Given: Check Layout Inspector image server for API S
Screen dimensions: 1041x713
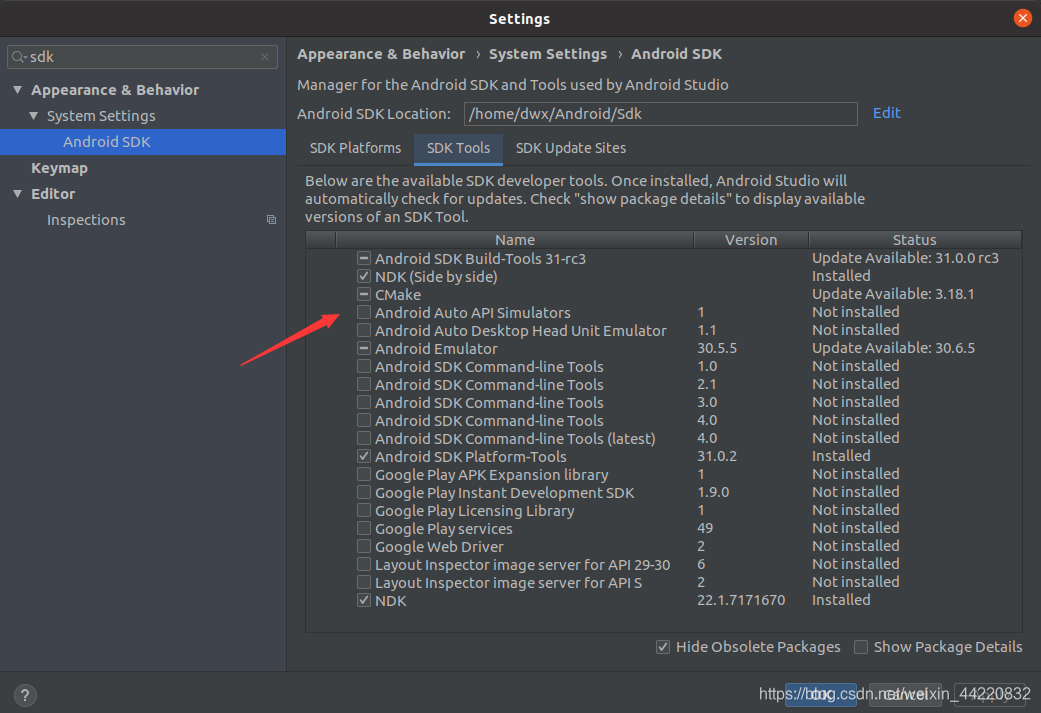Looking at the screenshot, I should (364, 582).
